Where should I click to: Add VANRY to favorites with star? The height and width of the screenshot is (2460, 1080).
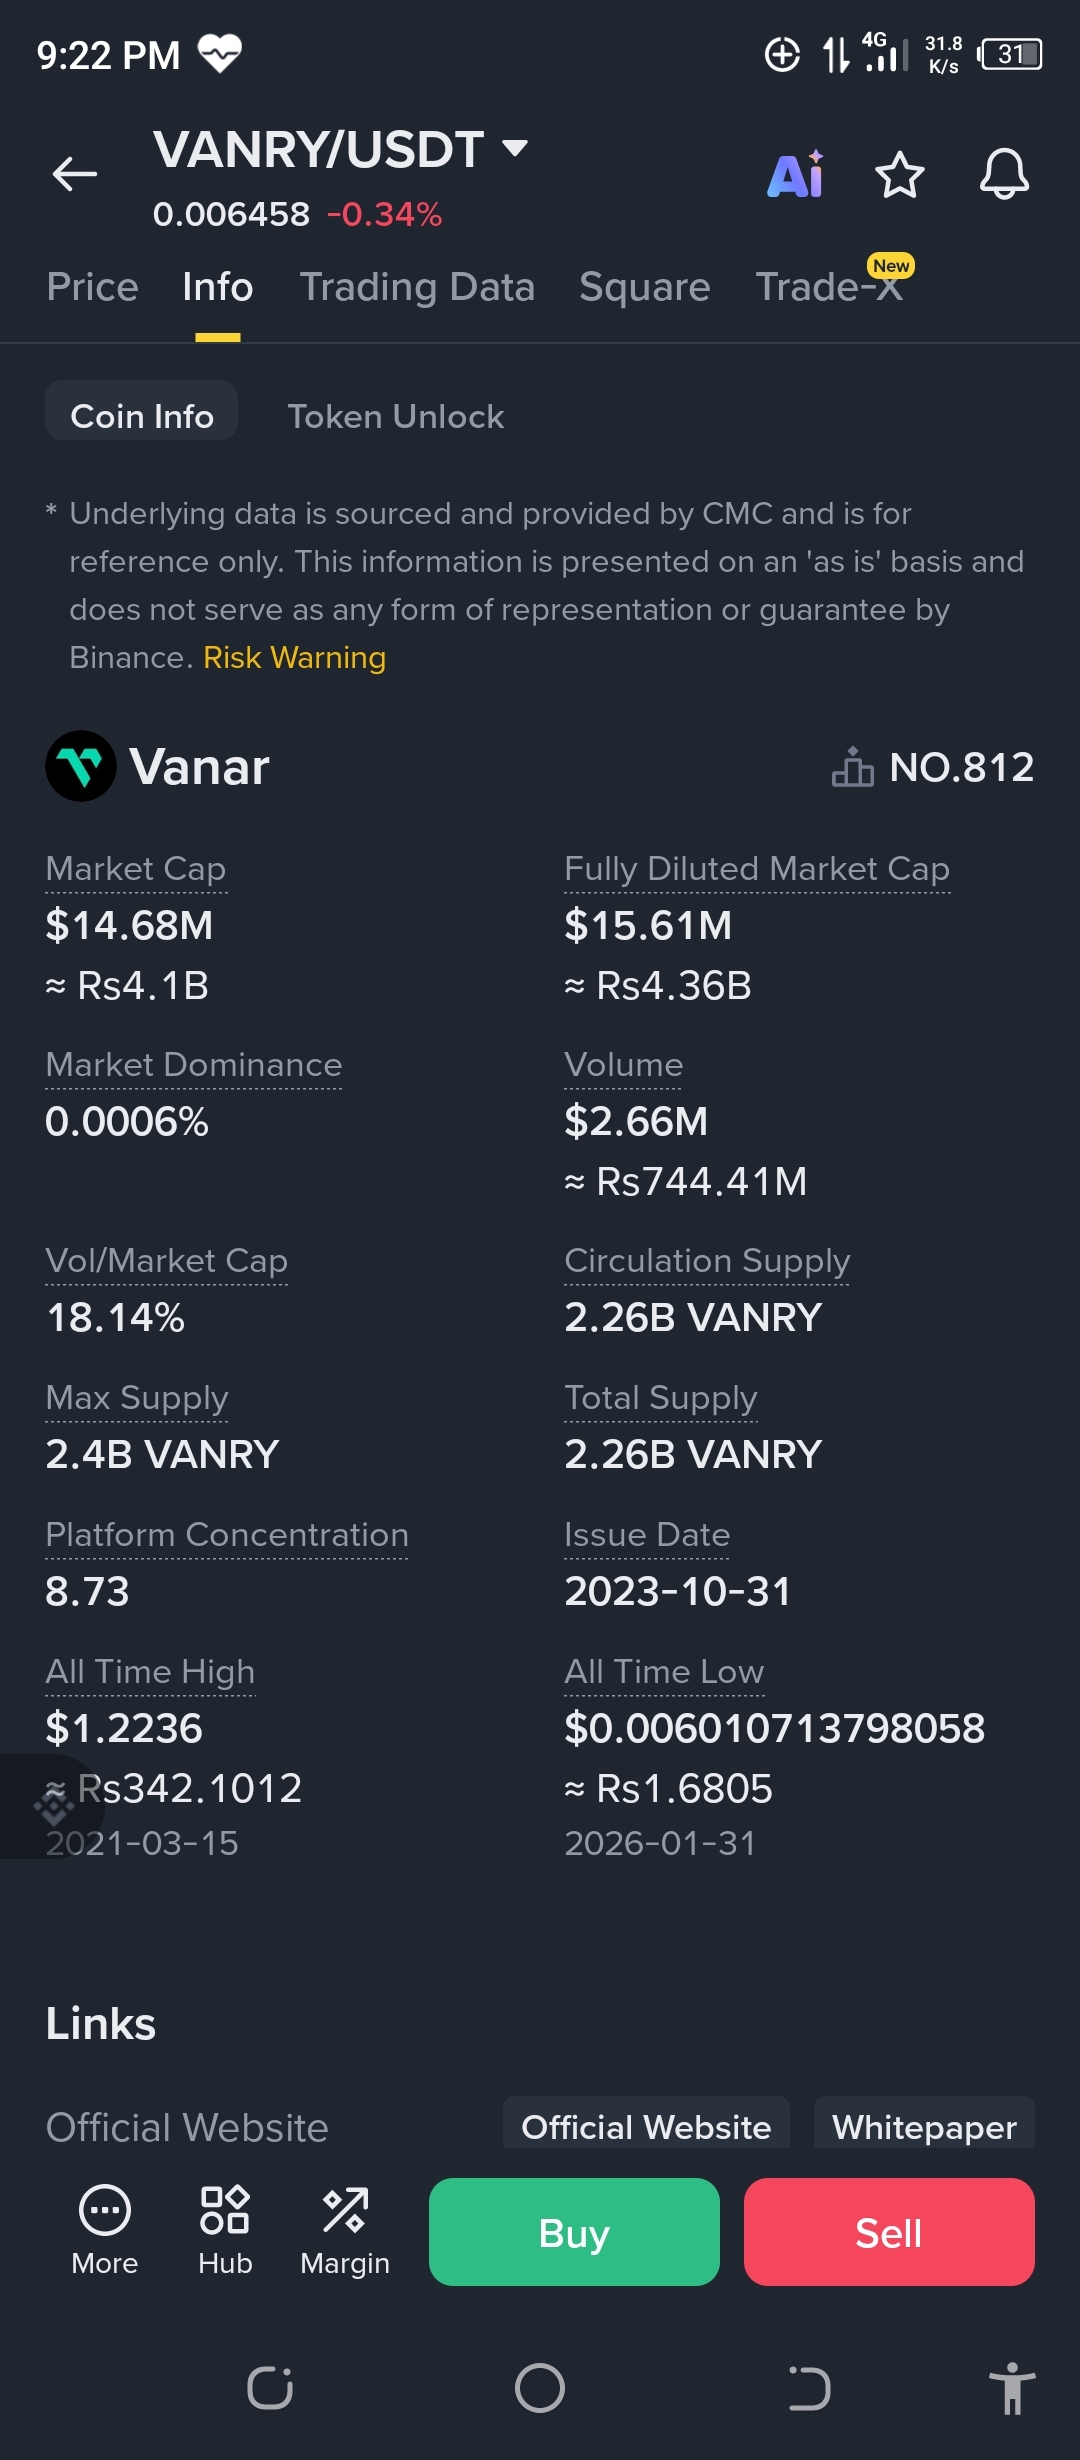(x=899, y=175)
